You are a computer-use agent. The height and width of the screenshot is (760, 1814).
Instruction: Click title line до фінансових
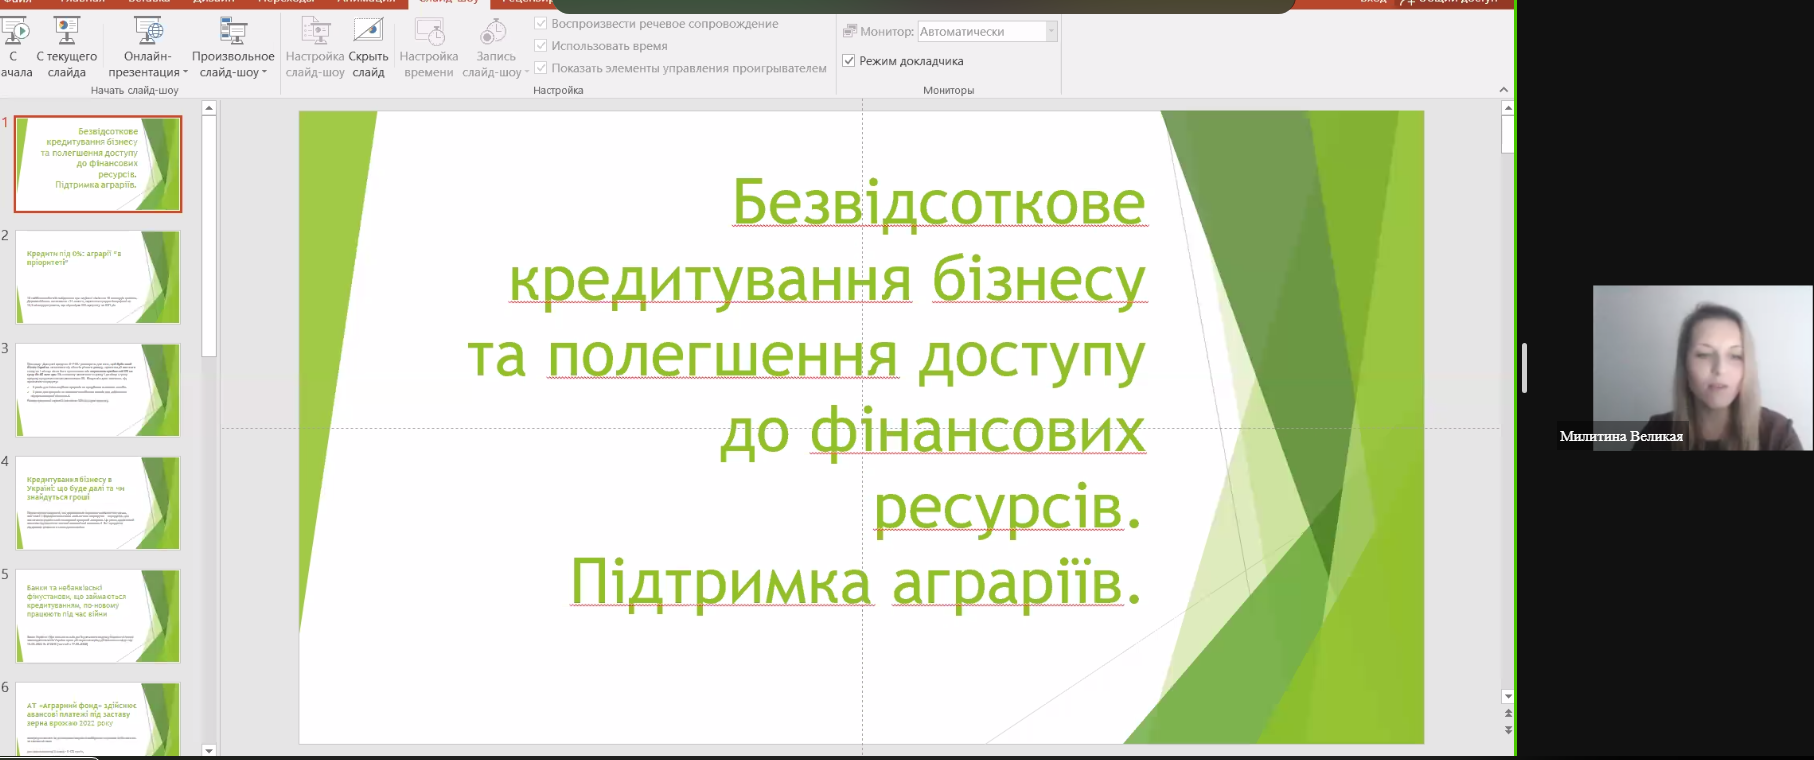(932, 434)
